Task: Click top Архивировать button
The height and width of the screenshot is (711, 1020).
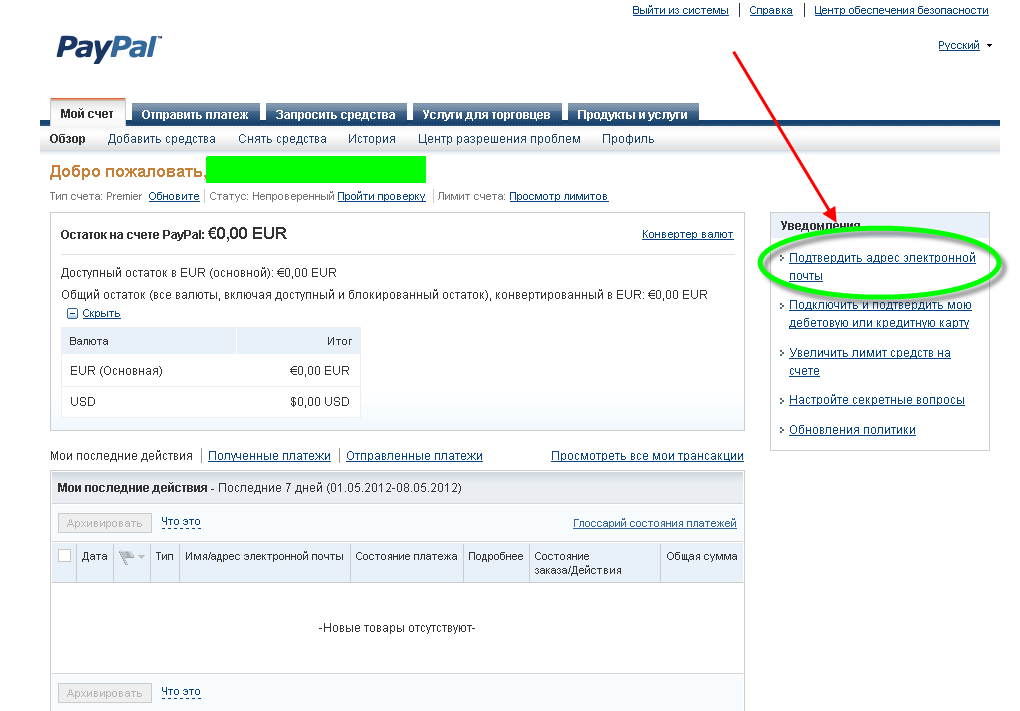Action: pyautogui.click(x=105, y=523)
